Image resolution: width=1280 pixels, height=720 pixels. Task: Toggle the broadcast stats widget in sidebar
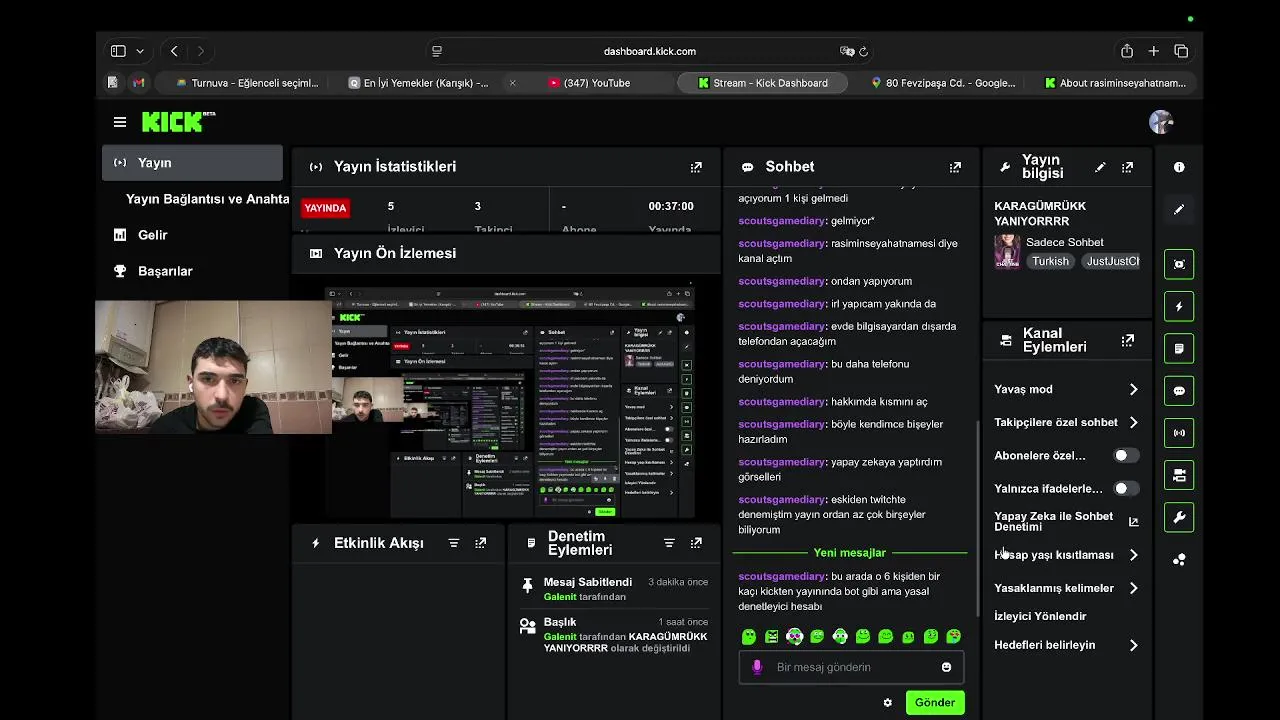click(1179, 433)
